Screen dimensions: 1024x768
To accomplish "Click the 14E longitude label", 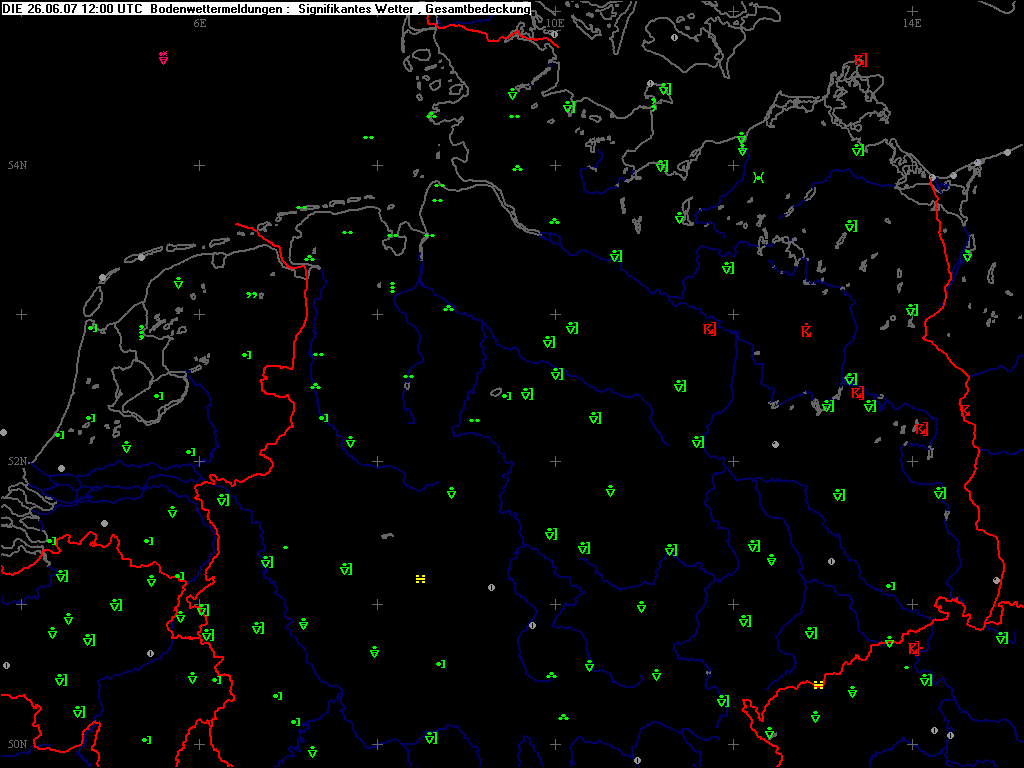I will point(911,23).
